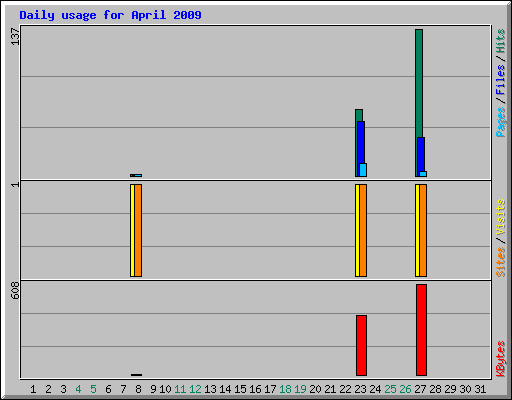Screen dimensions: 512x400
Task: Click the 'Visits' legend label
Action: coord(501,217)
